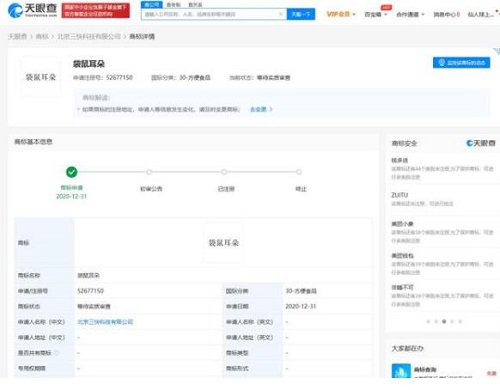Expand the VIP会员 dropdown menu
Screen dimensions: 500x390
click(341, 14)
